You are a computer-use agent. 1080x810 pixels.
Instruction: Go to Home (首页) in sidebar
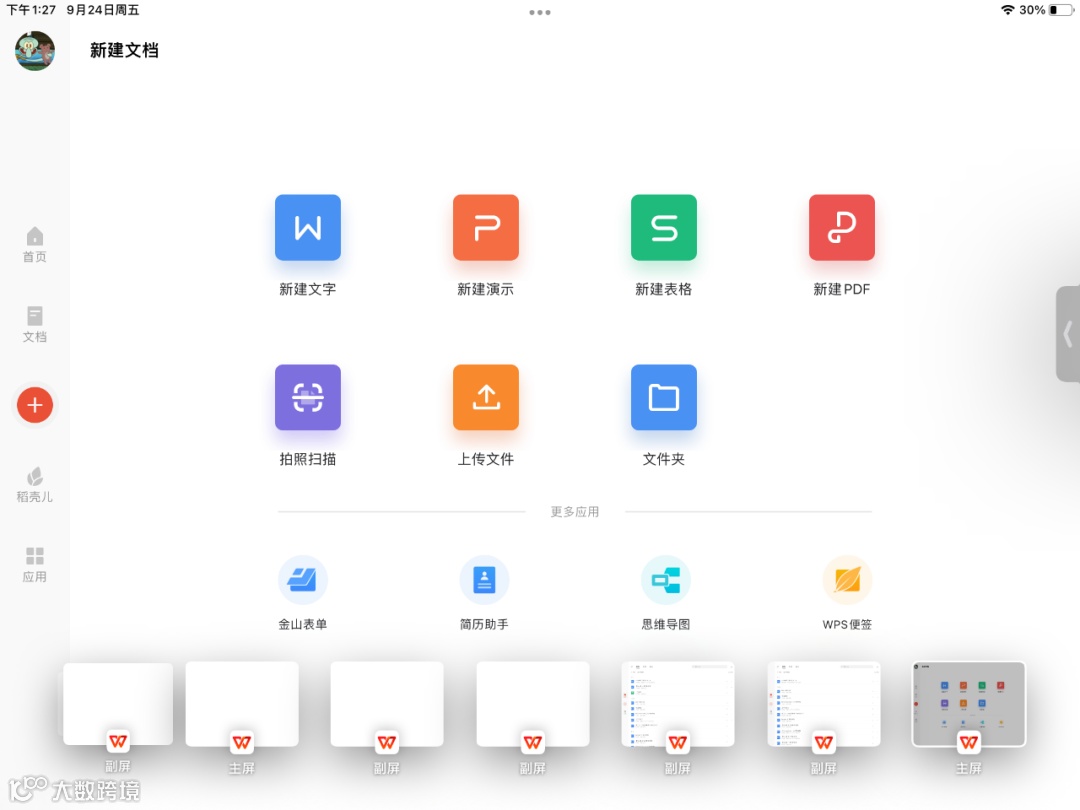pyautogui.click(x=34, y=245)
